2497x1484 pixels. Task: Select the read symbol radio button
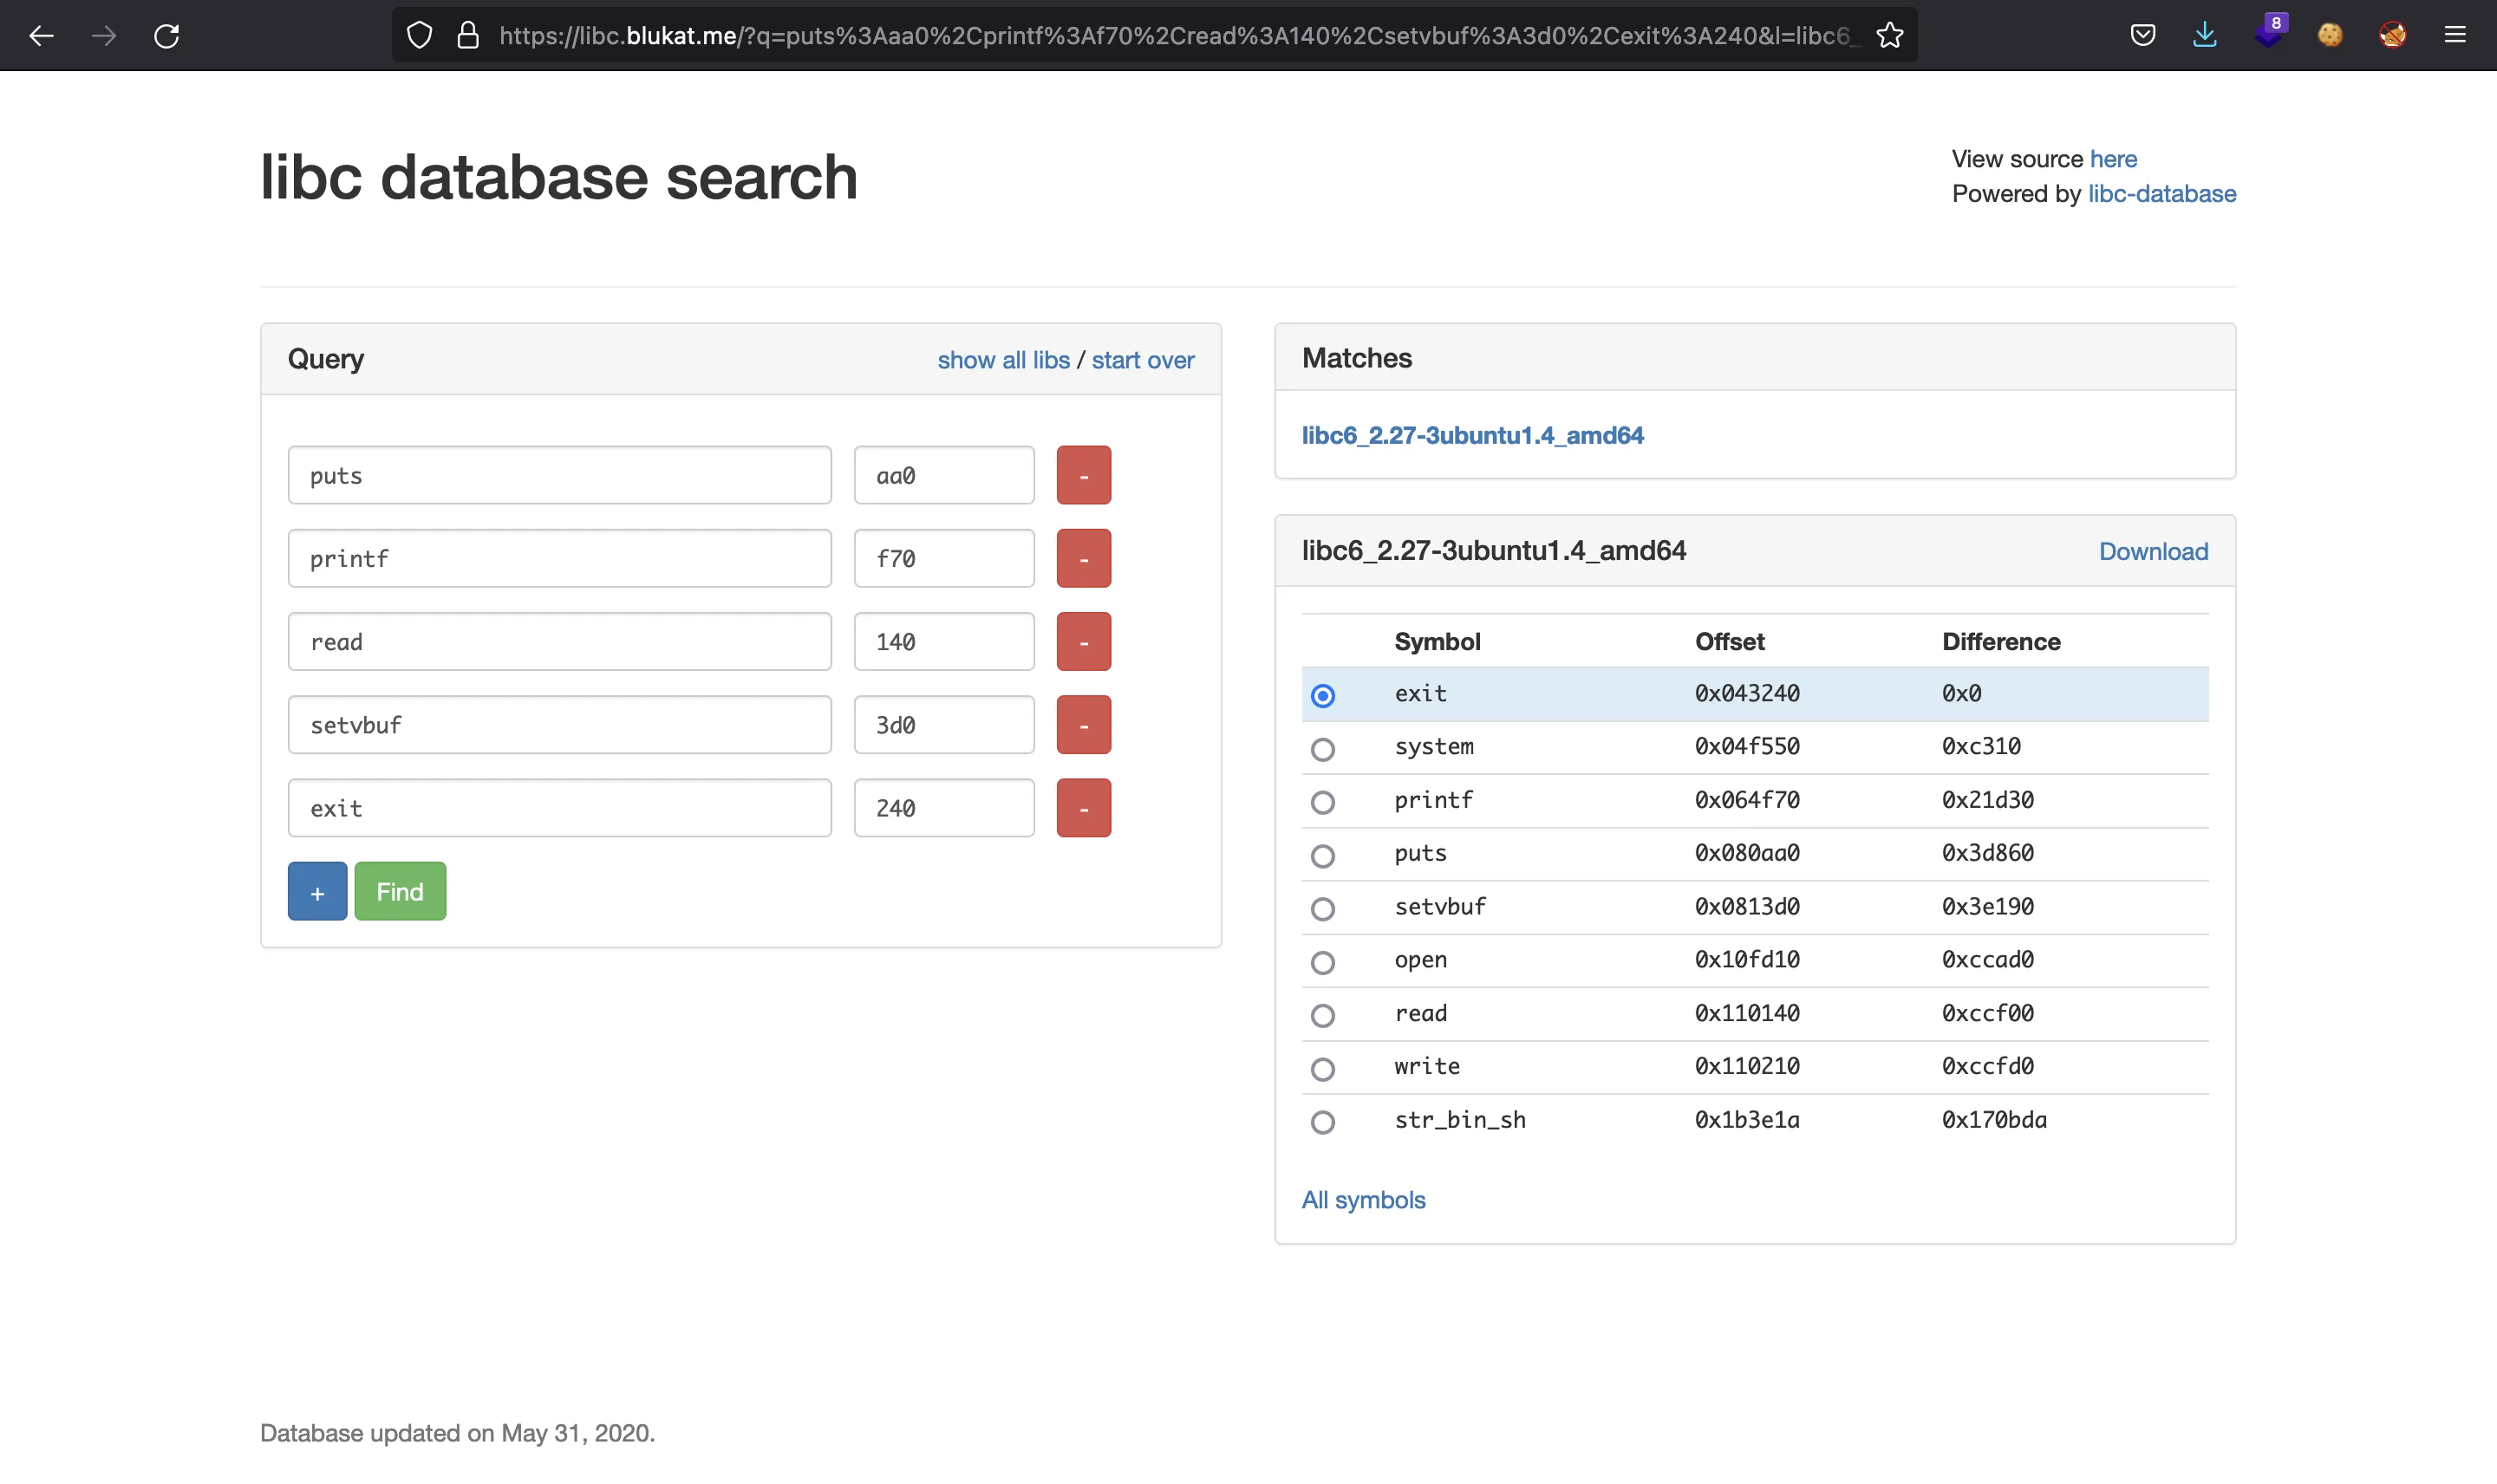(x=1323, y=1016)
